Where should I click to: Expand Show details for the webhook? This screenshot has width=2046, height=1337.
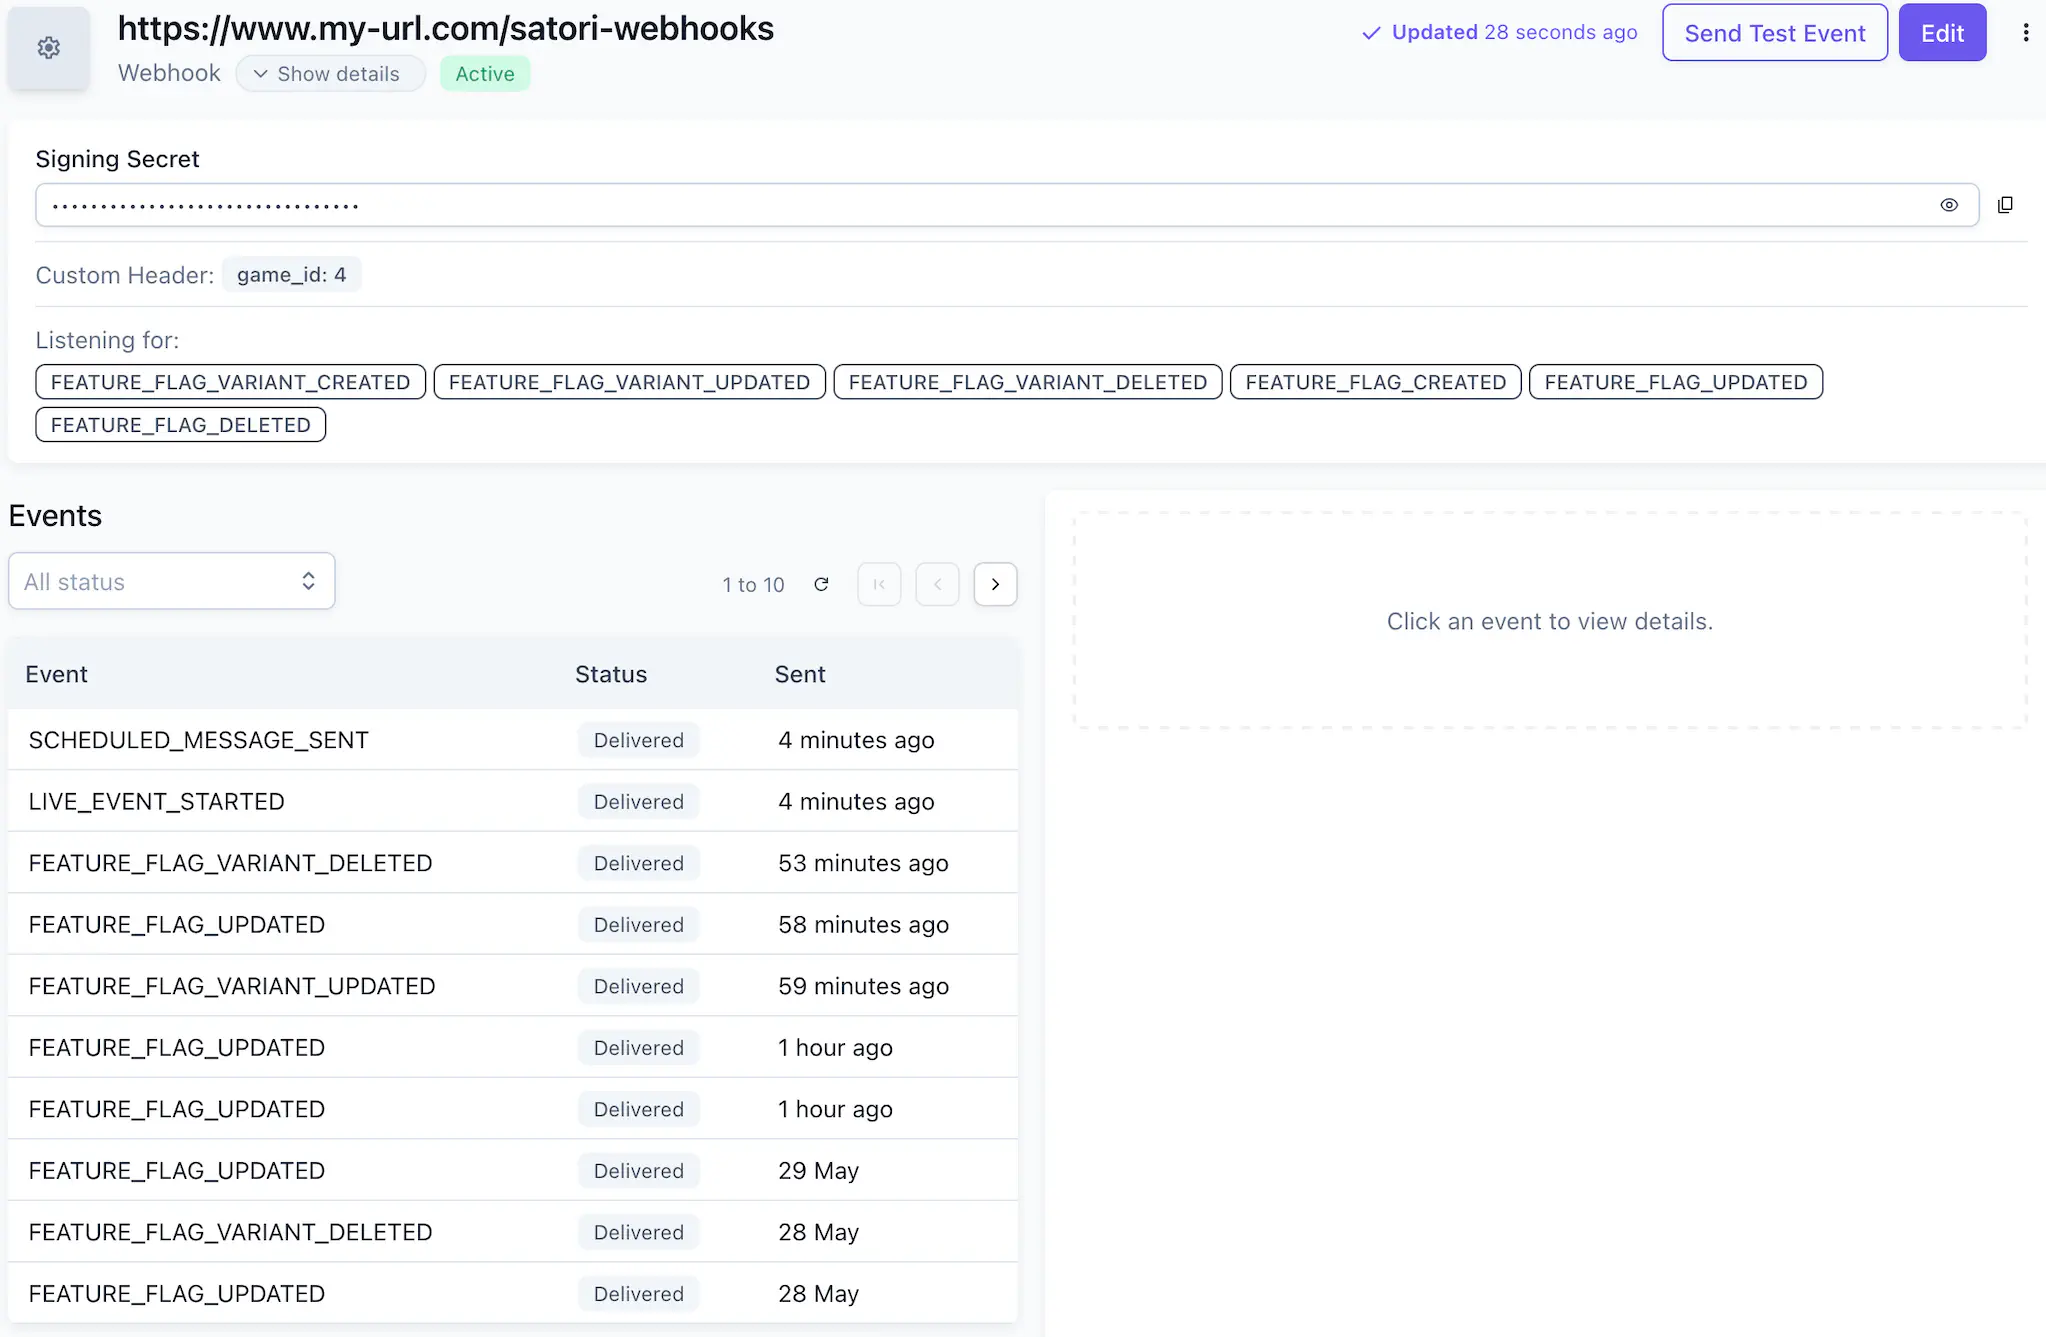click(x=330, y=74)
